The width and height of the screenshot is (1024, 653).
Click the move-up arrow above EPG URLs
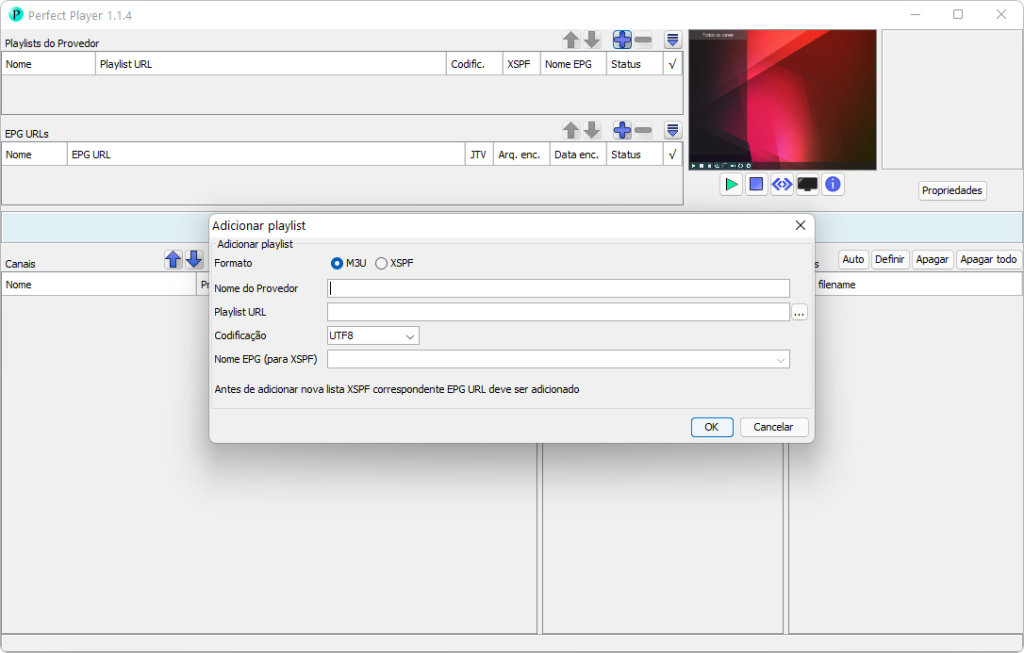(571, 130)
